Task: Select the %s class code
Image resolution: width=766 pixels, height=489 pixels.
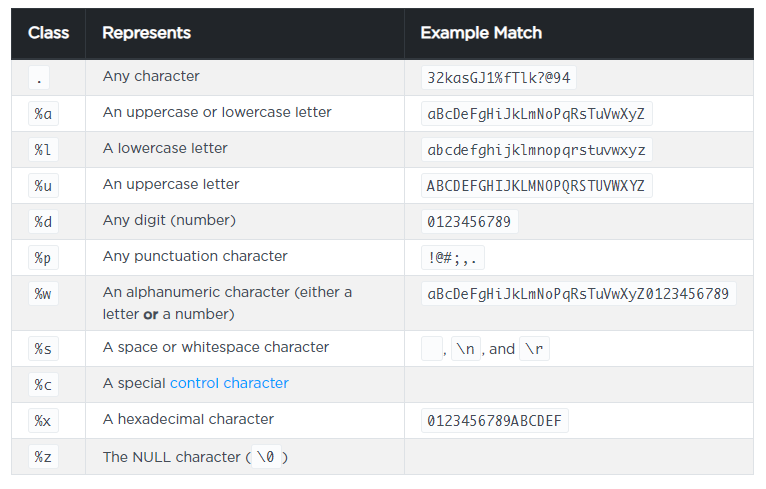Action: (43, 348)
